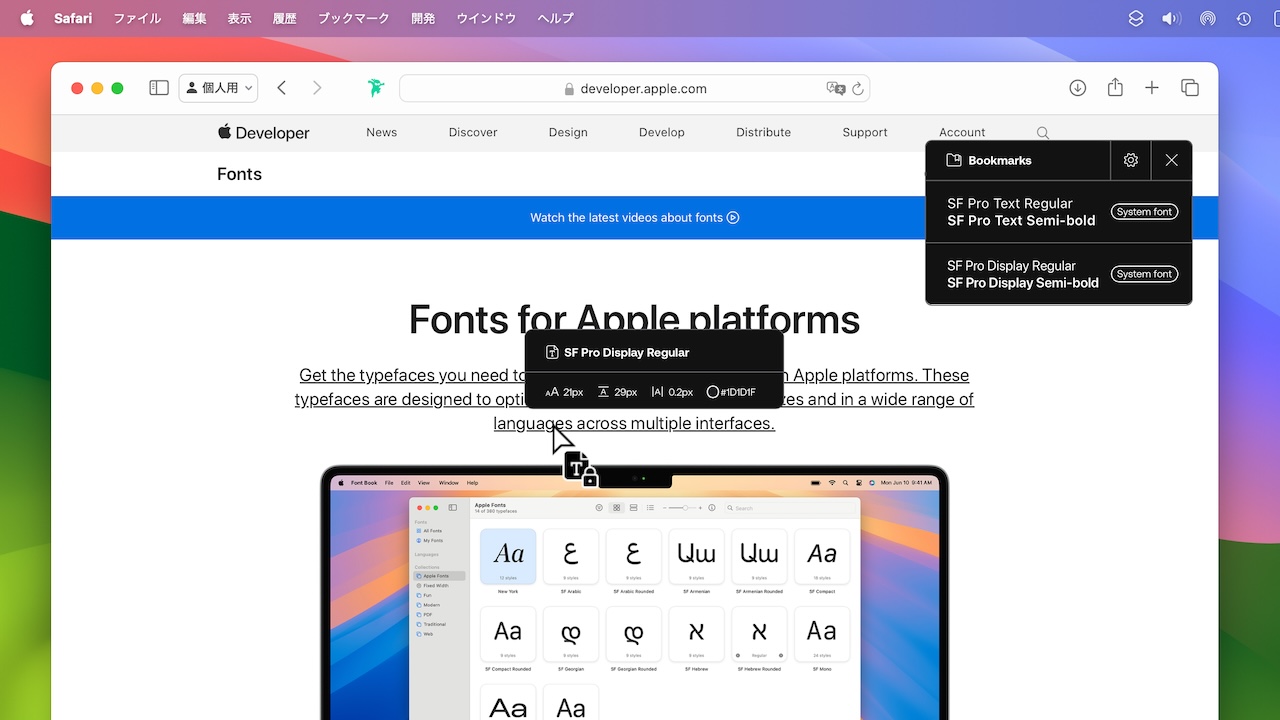Viewport: 1280px width, 720px height.
Task: Open the Apple menu
Action: click(27, 18)
